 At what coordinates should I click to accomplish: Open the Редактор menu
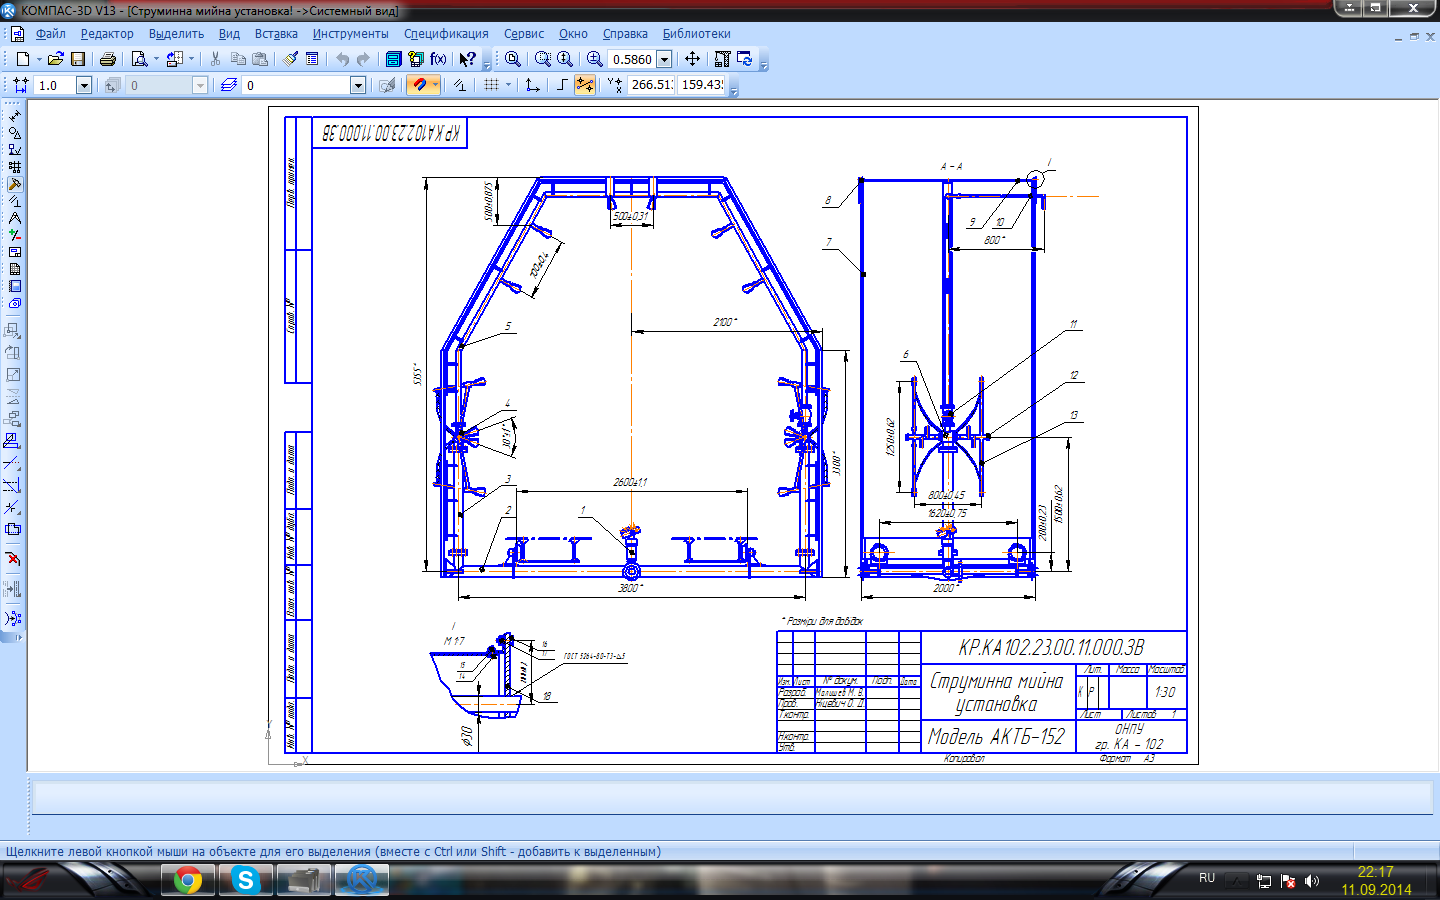tap(107, 34)
